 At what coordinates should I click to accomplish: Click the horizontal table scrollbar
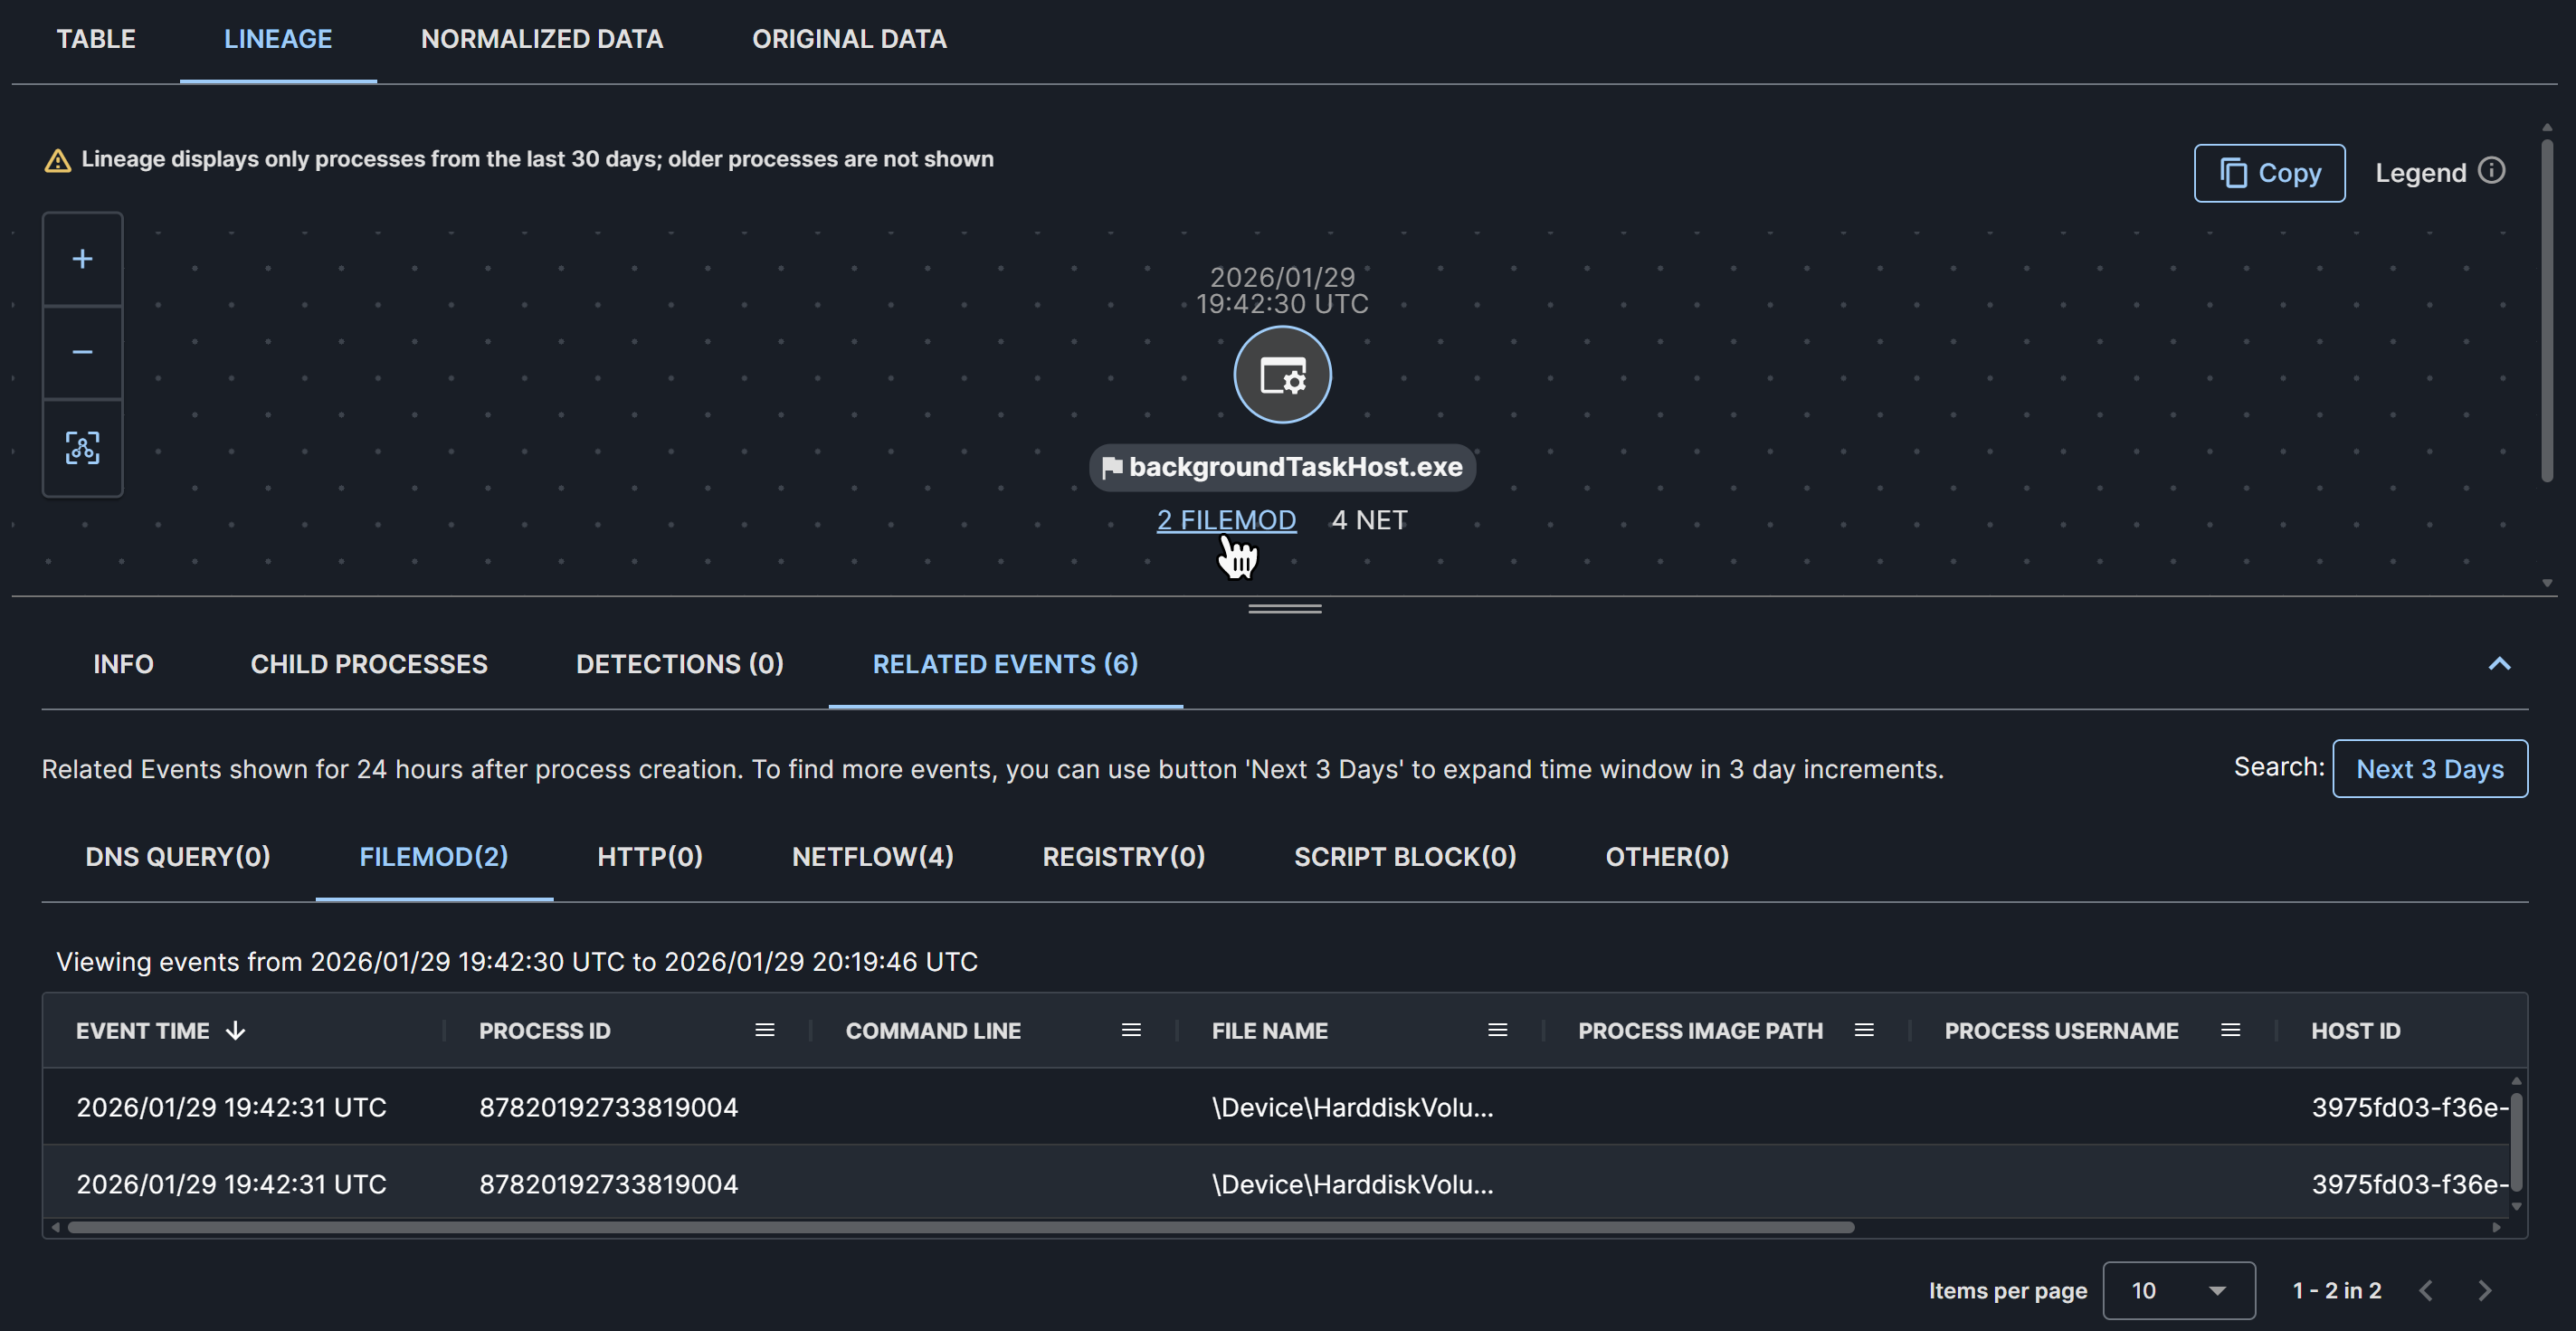point(960,1227)
